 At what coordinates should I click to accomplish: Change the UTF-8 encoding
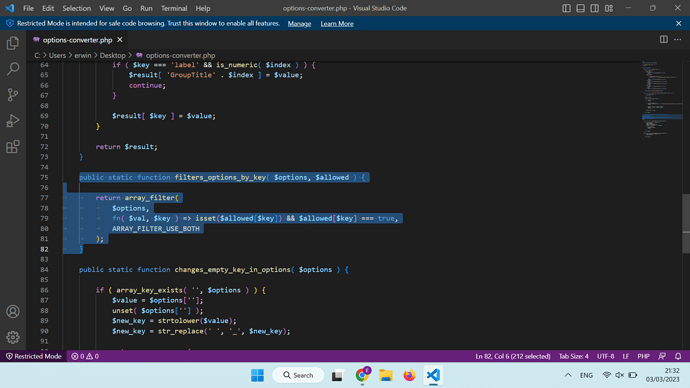[606, 356]
